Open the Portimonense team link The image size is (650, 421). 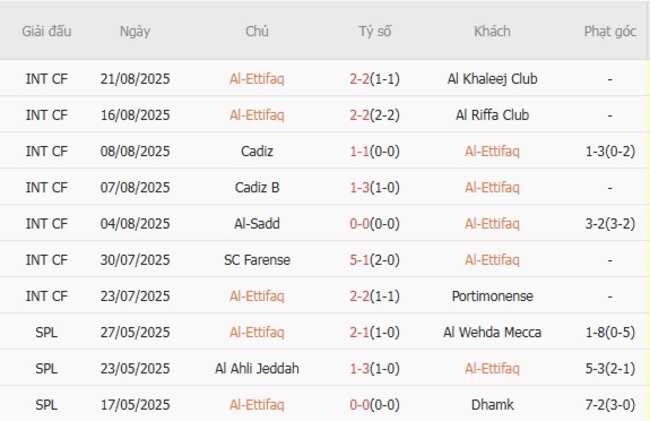492,296
